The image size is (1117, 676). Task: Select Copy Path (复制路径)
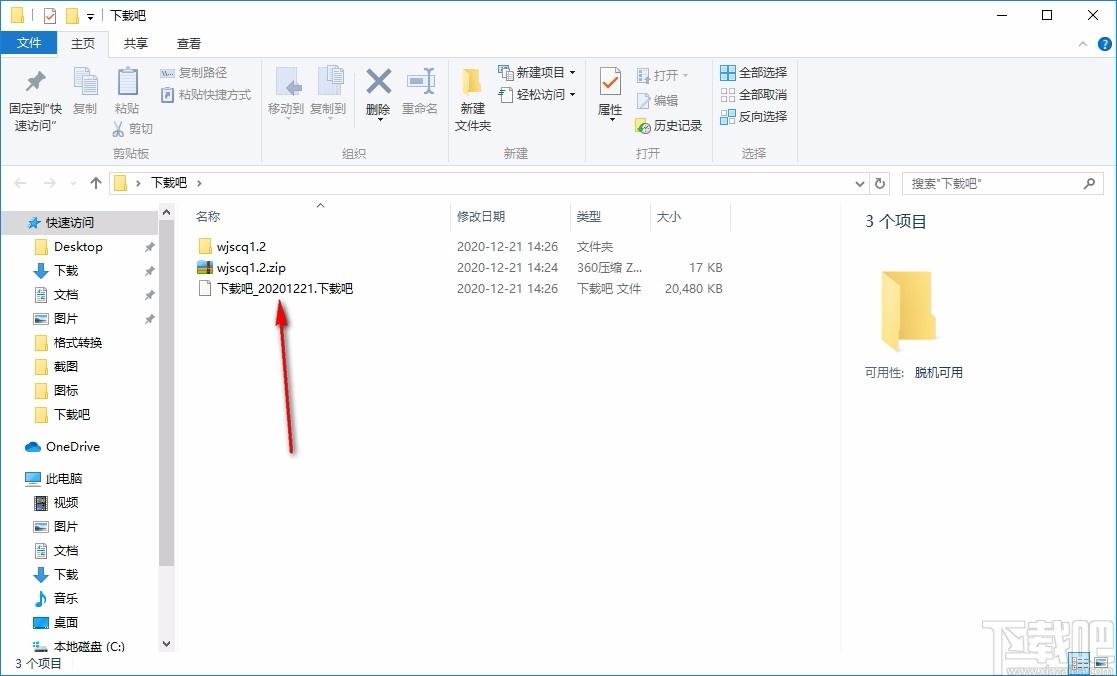(194, 73)
